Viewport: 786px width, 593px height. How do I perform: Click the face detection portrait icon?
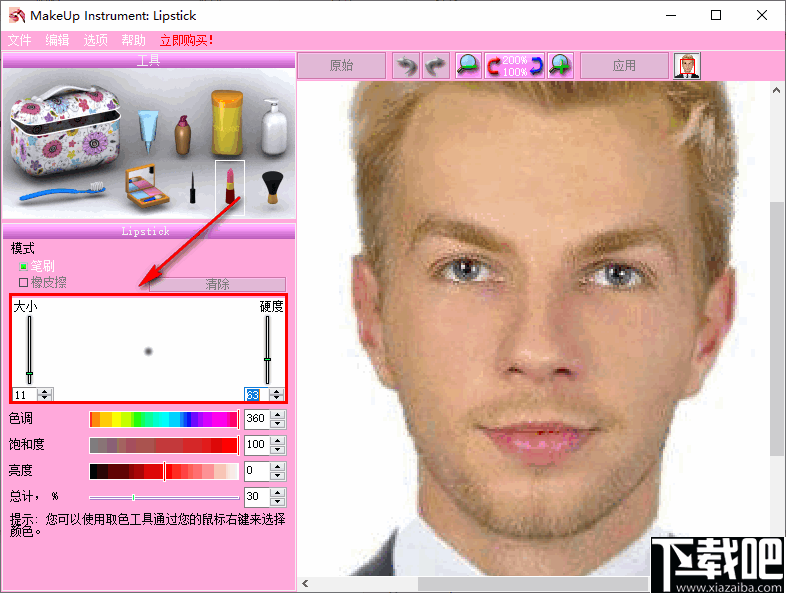click(687, 66)
